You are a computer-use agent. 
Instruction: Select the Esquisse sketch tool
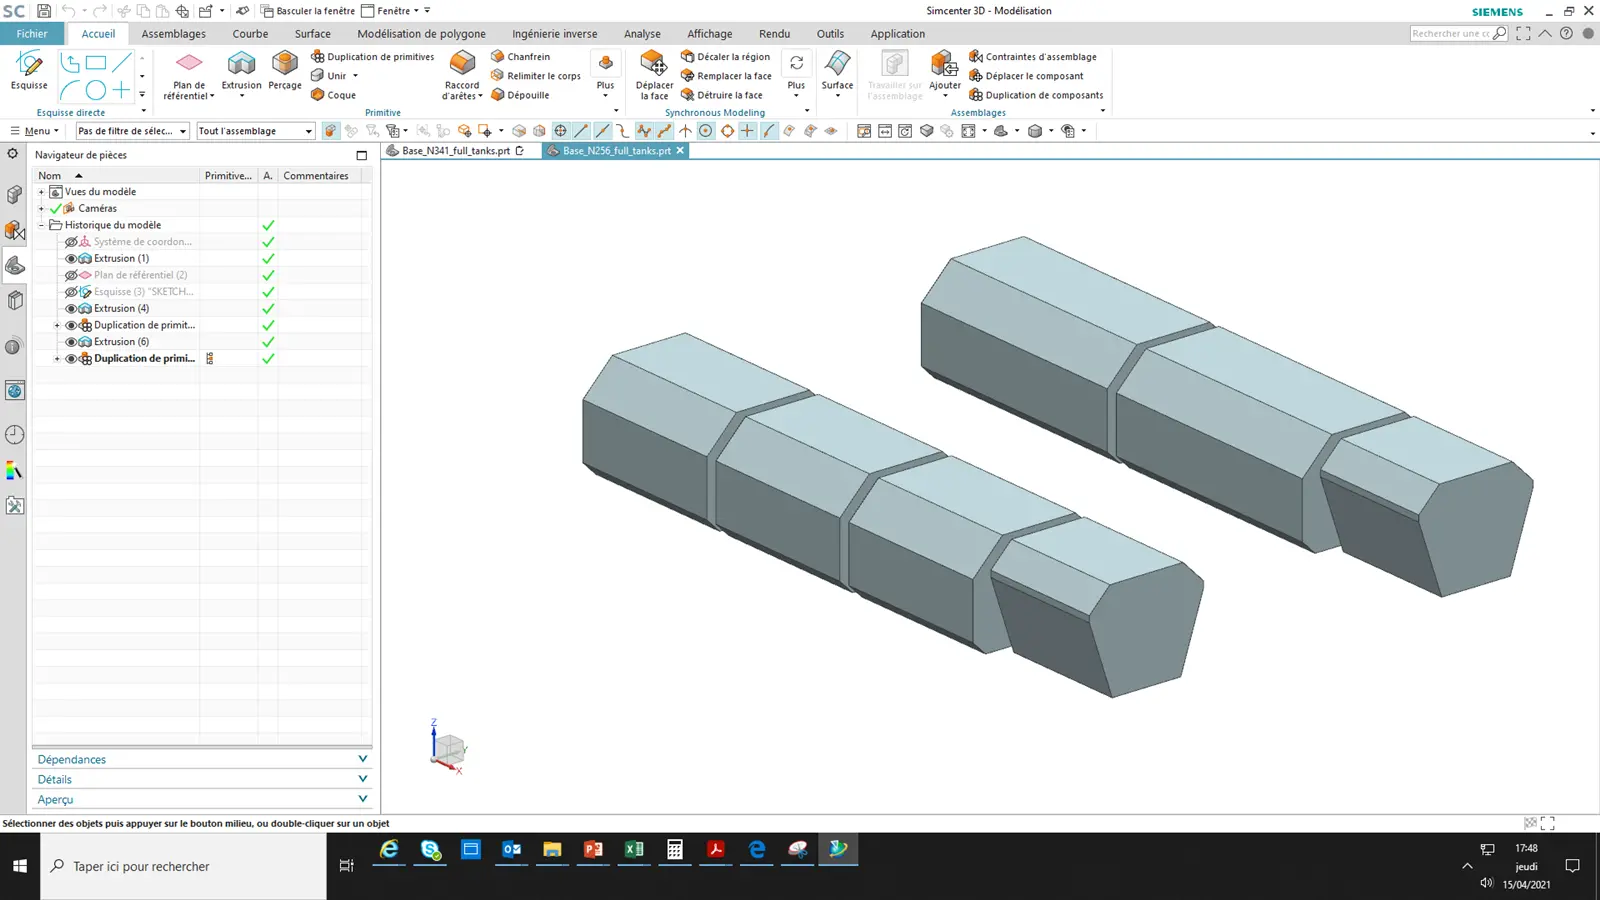[x=29, y=70]
